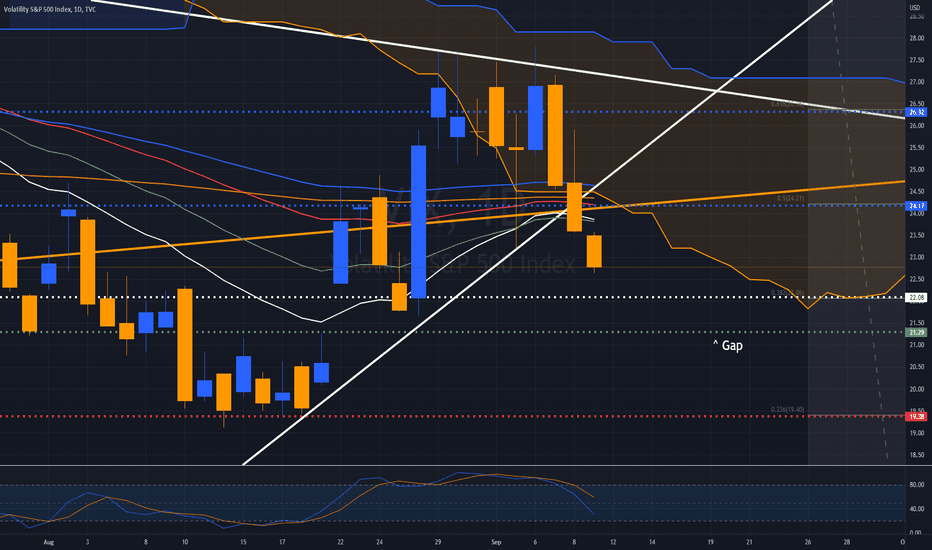932x550 pixels.
Task: Click date 21 on the time axis
Action: 750,542
